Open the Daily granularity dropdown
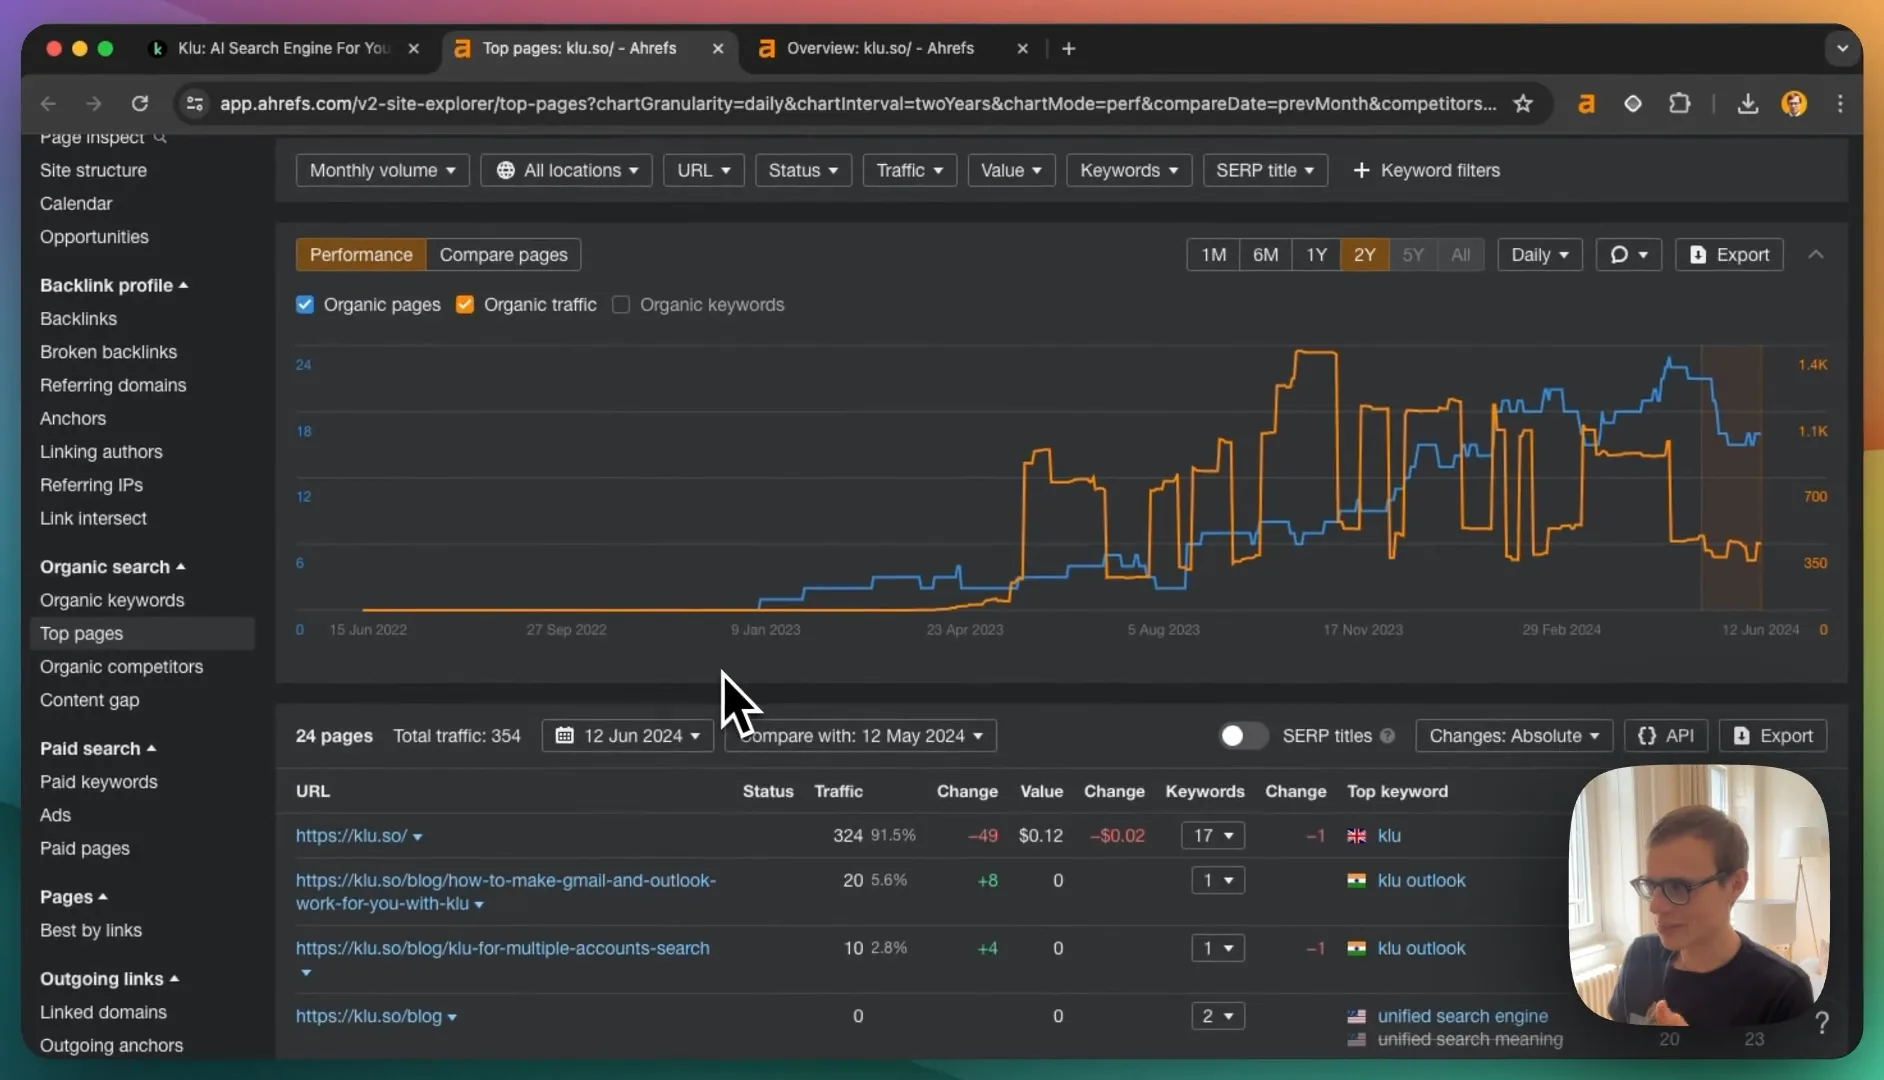Viewport: 1884px width, 1080px height. [x=1539, y=255]
